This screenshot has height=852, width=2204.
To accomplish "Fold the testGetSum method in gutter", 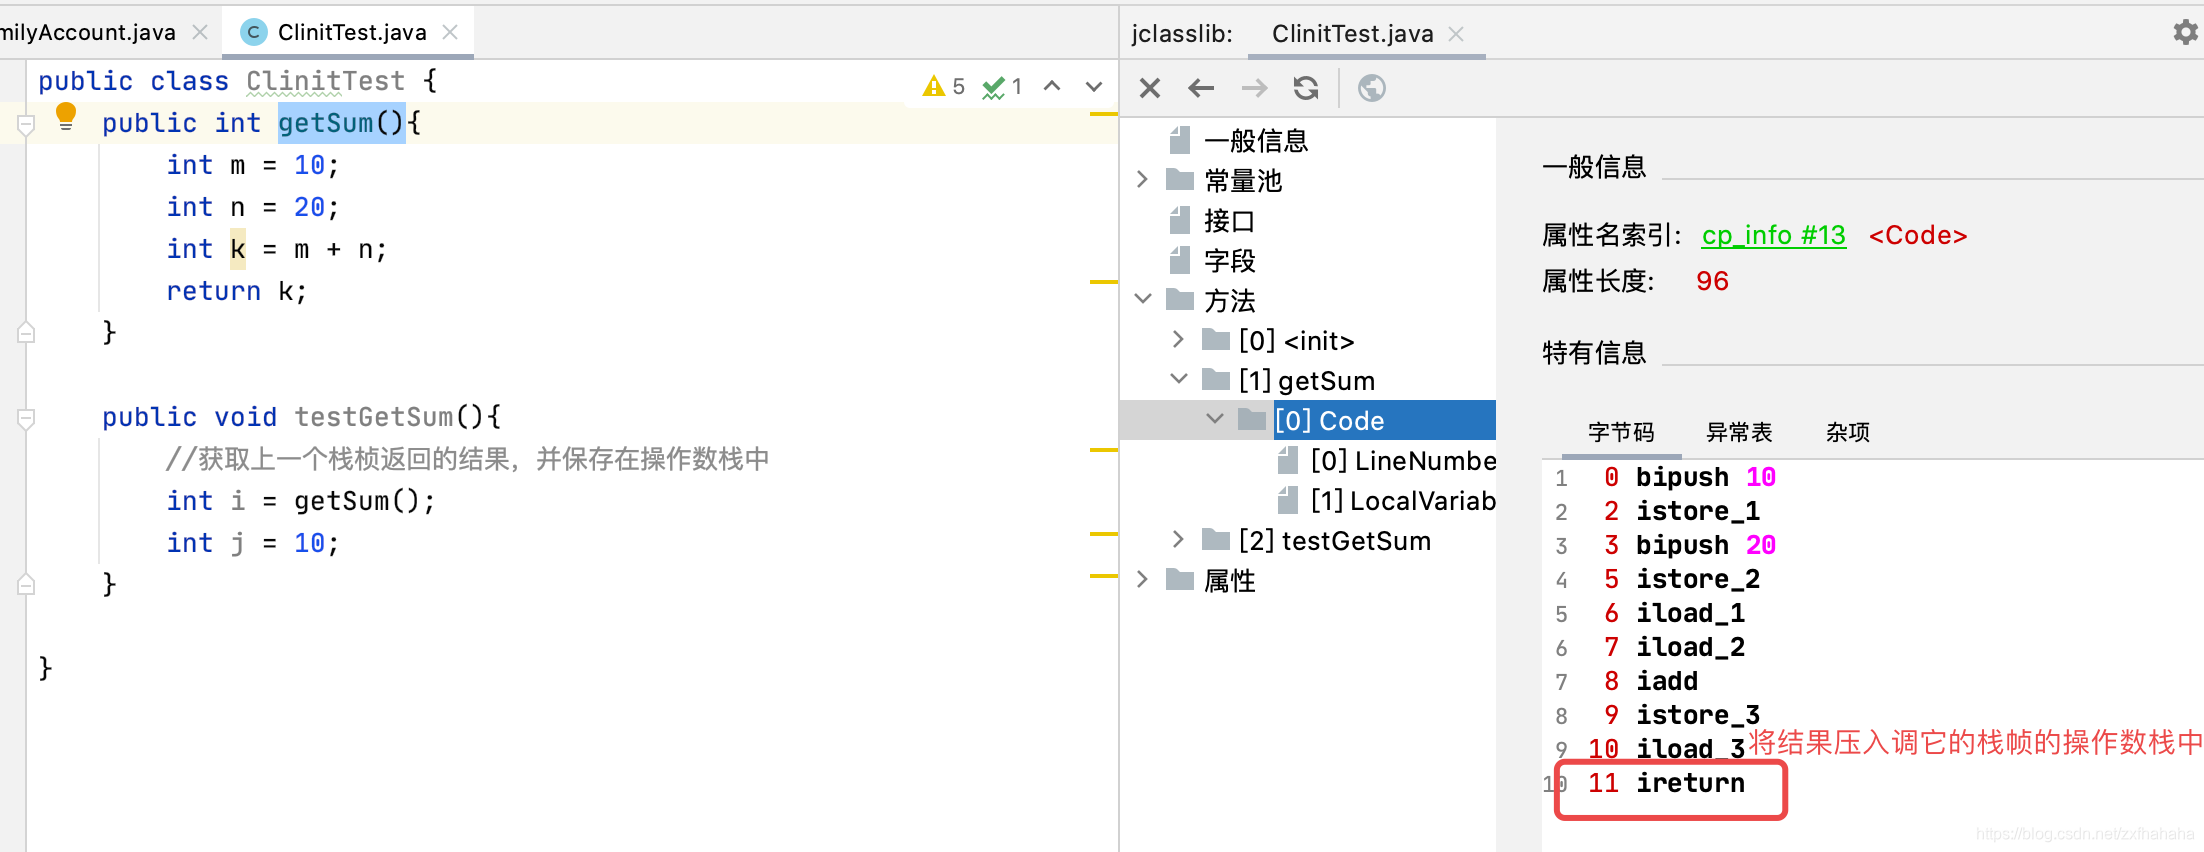I will point(27,418).
